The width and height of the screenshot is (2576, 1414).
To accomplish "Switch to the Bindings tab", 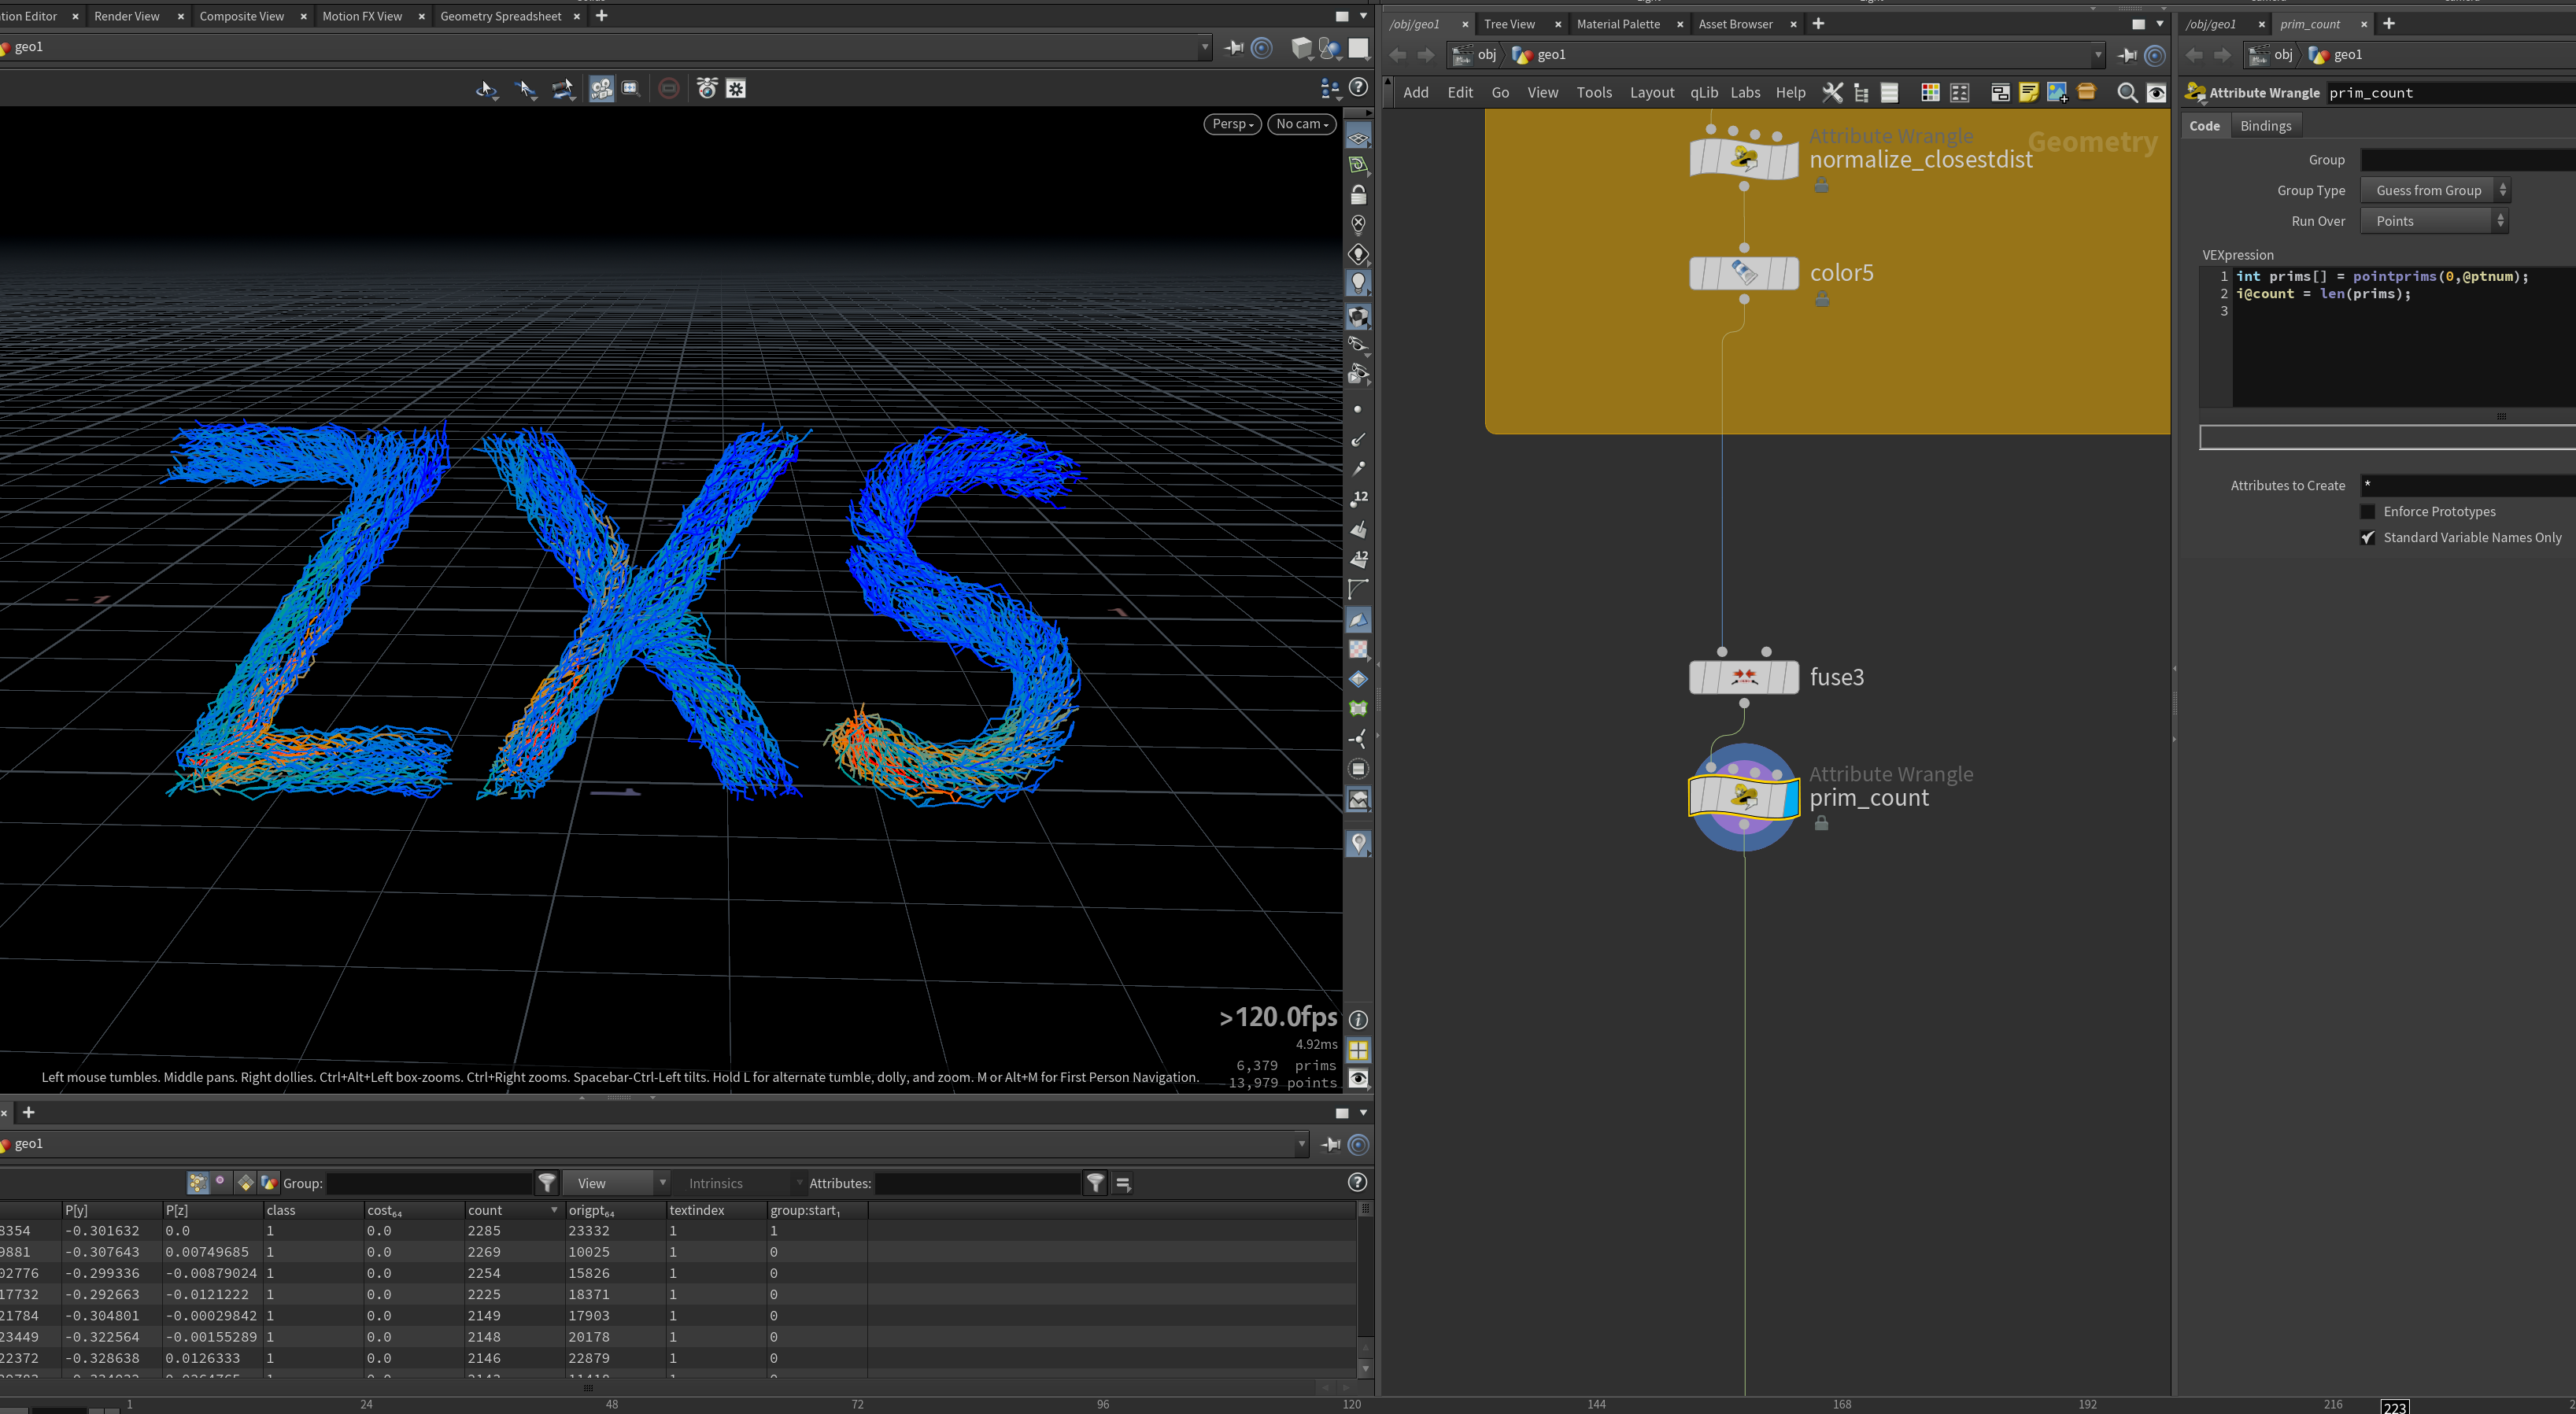I will pyautogui.click(x=2265, y=126).
